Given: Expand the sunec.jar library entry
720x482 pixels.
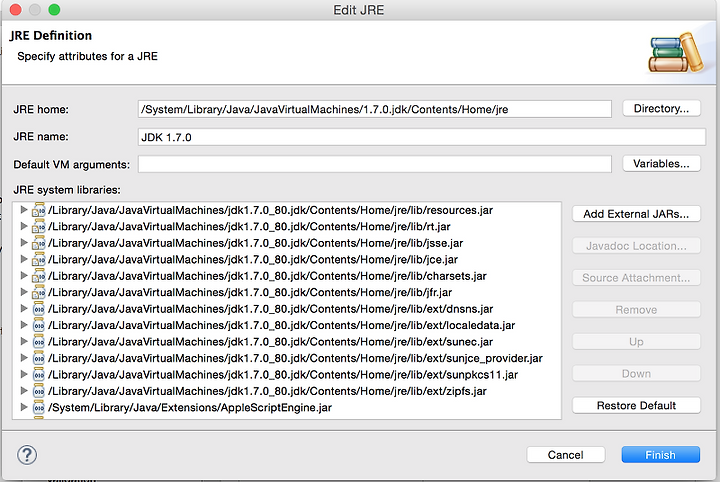Looking at the screenshot, I should [24, 342].
